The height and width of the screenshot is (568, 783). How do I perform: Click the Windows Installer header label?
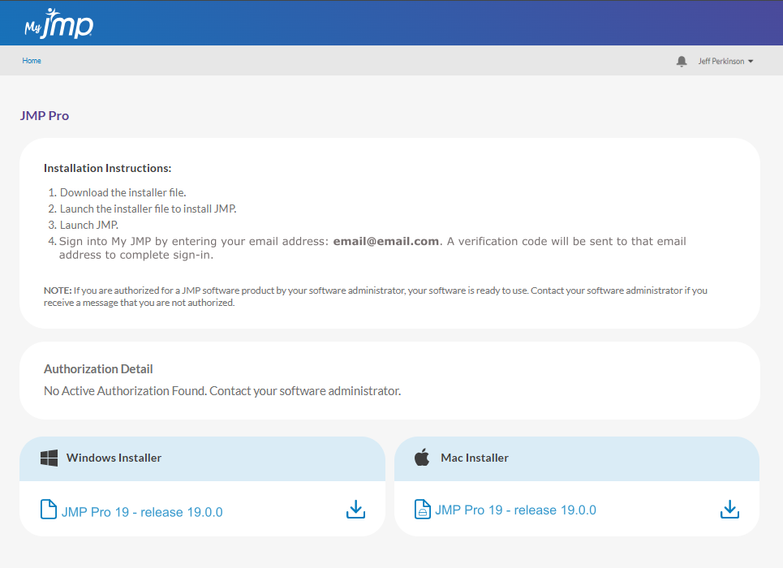pos(114,458)
